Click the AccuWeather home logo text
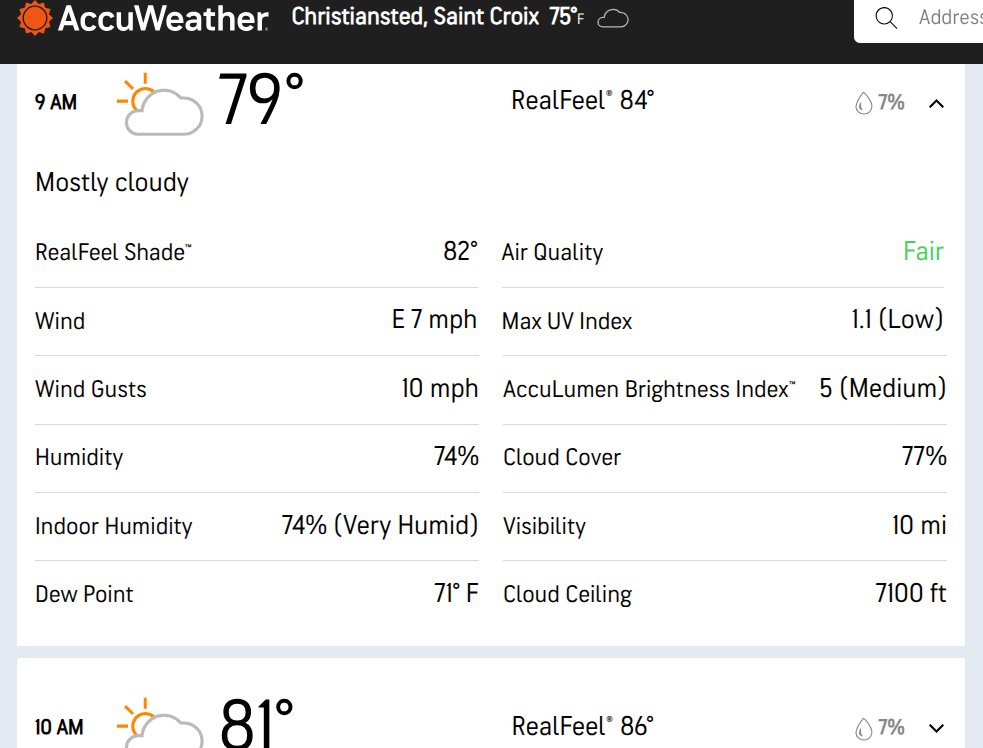983x748 pixels. [163, 19]
